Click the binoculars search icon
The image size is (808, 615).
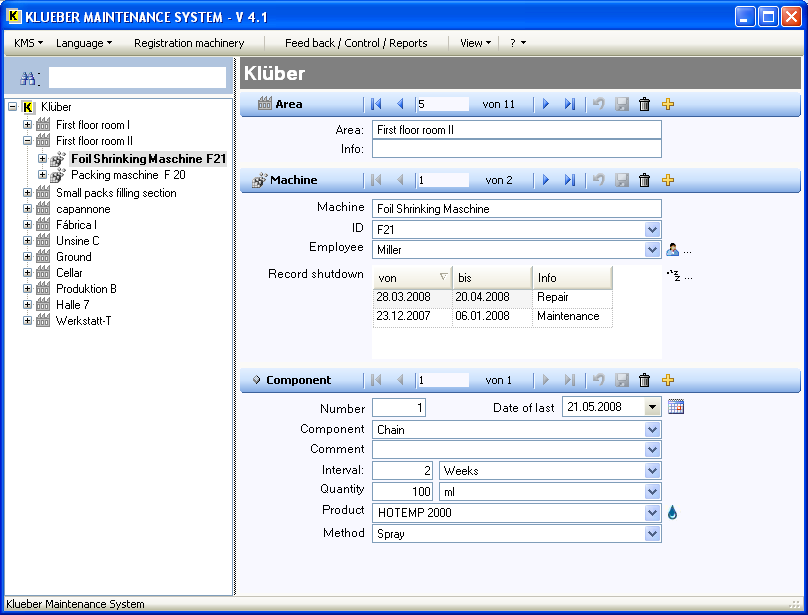click(x=28, y=78)
